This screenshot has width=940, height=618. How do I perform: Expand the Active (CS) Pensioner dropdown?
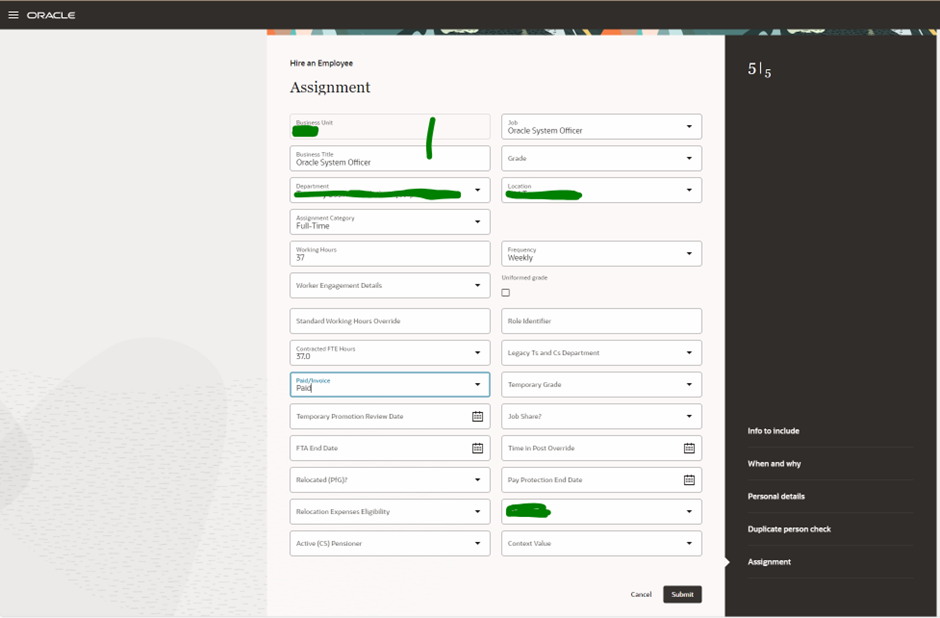pos(478,543)
